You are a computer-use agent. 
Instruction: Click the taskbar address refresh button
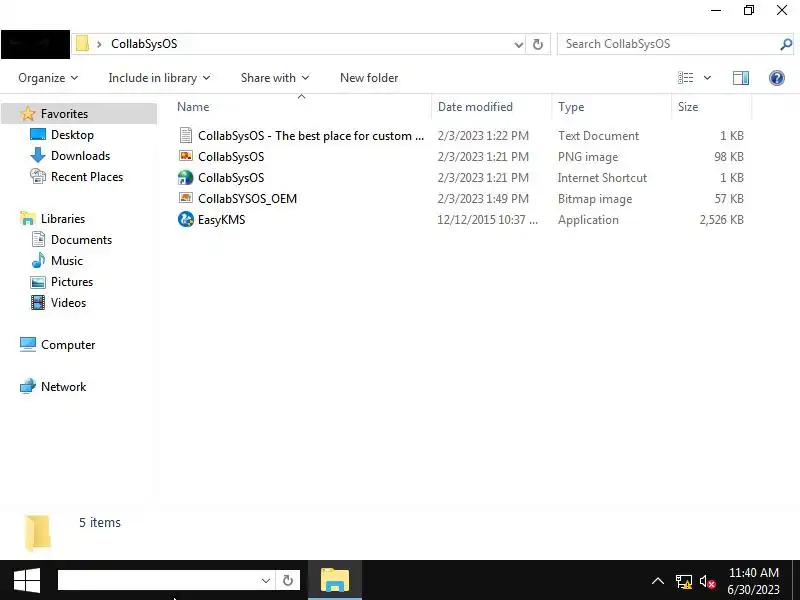point(288,580)
